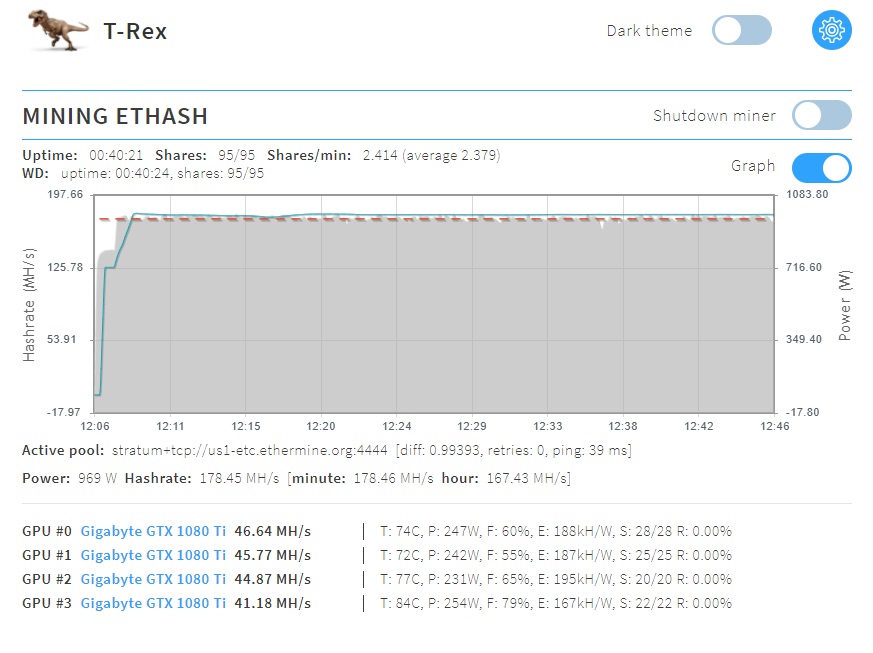Click the Shares/min value 2.414
This screenshot has width=873, height=653.
point(380,155)
